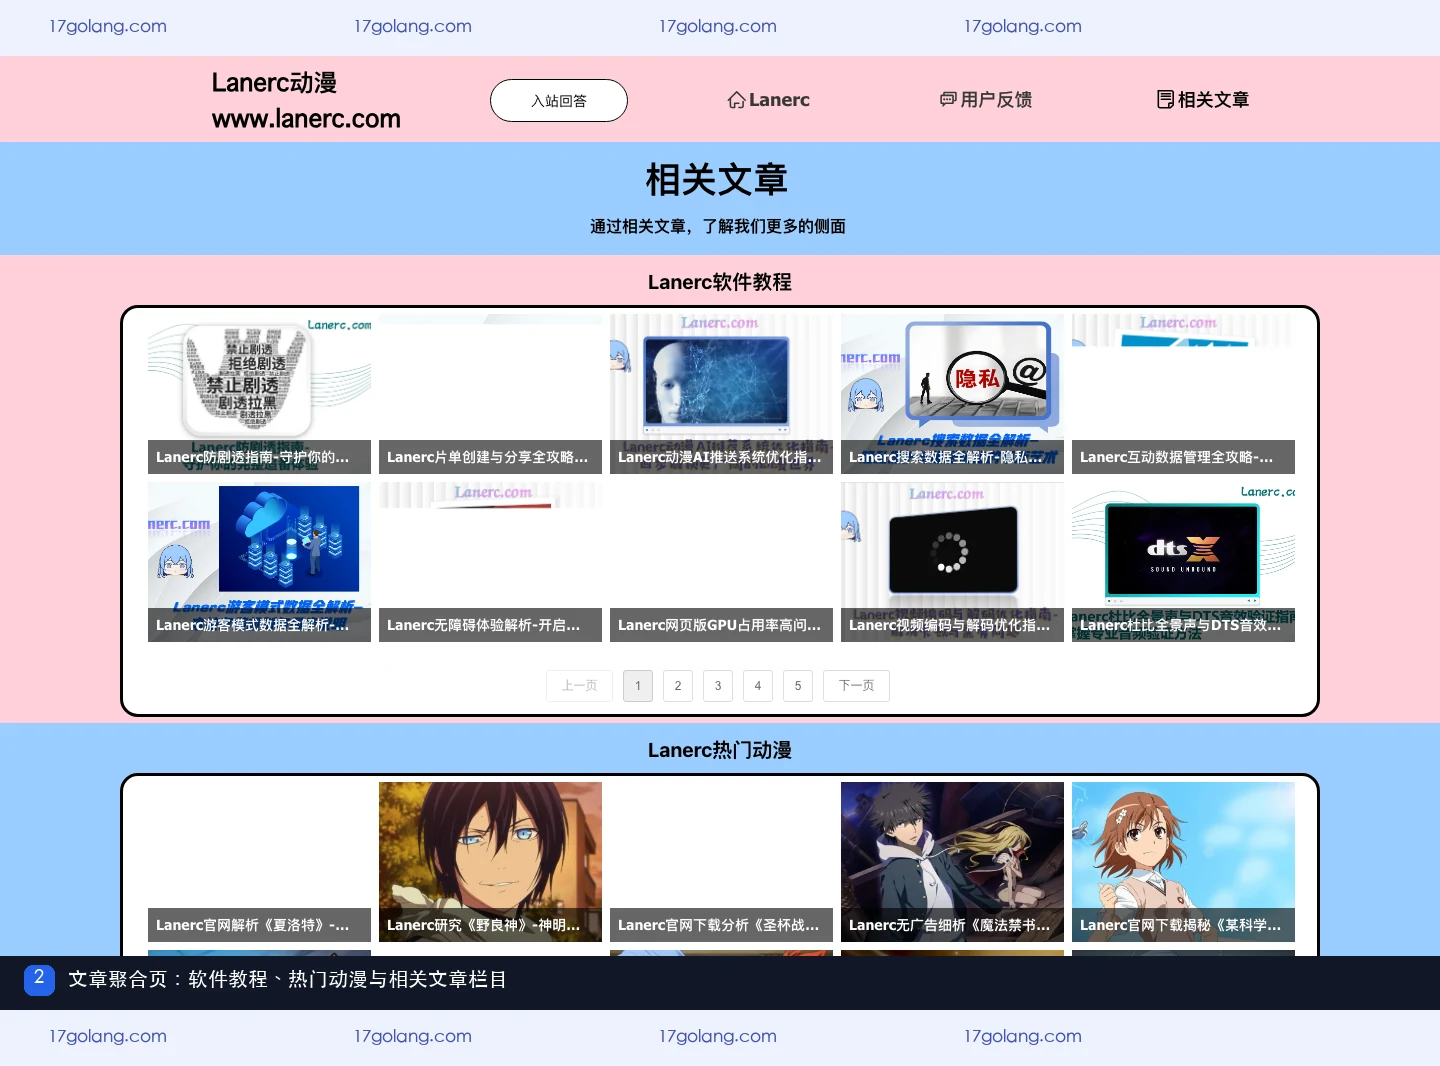Open the Lanerc无广告细析《魔法禁书 anime thumbnail

coord(952,862)
